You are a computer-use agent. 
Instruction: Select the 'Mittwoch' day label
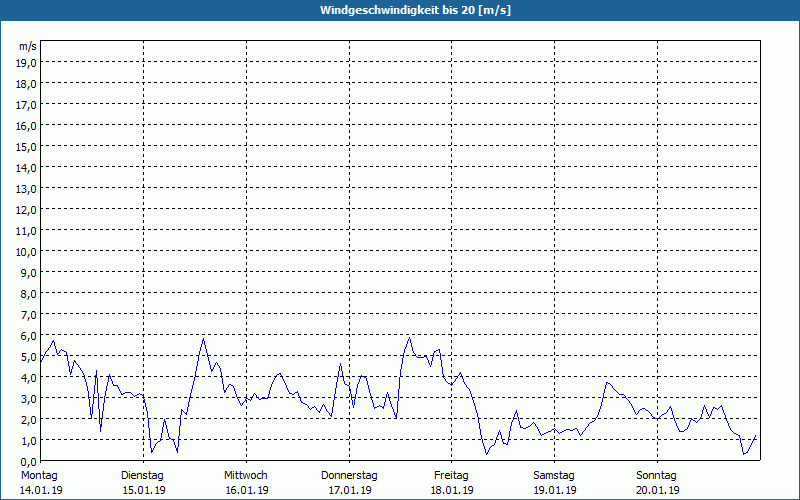point(246,476)
